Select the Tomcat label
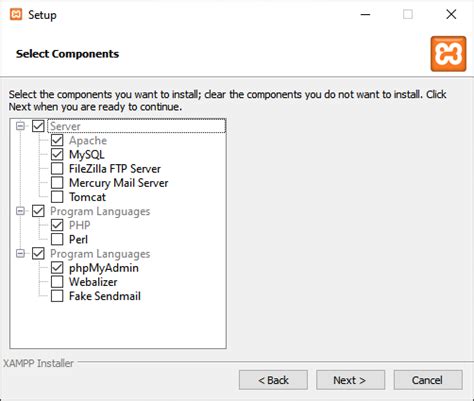 87,197
